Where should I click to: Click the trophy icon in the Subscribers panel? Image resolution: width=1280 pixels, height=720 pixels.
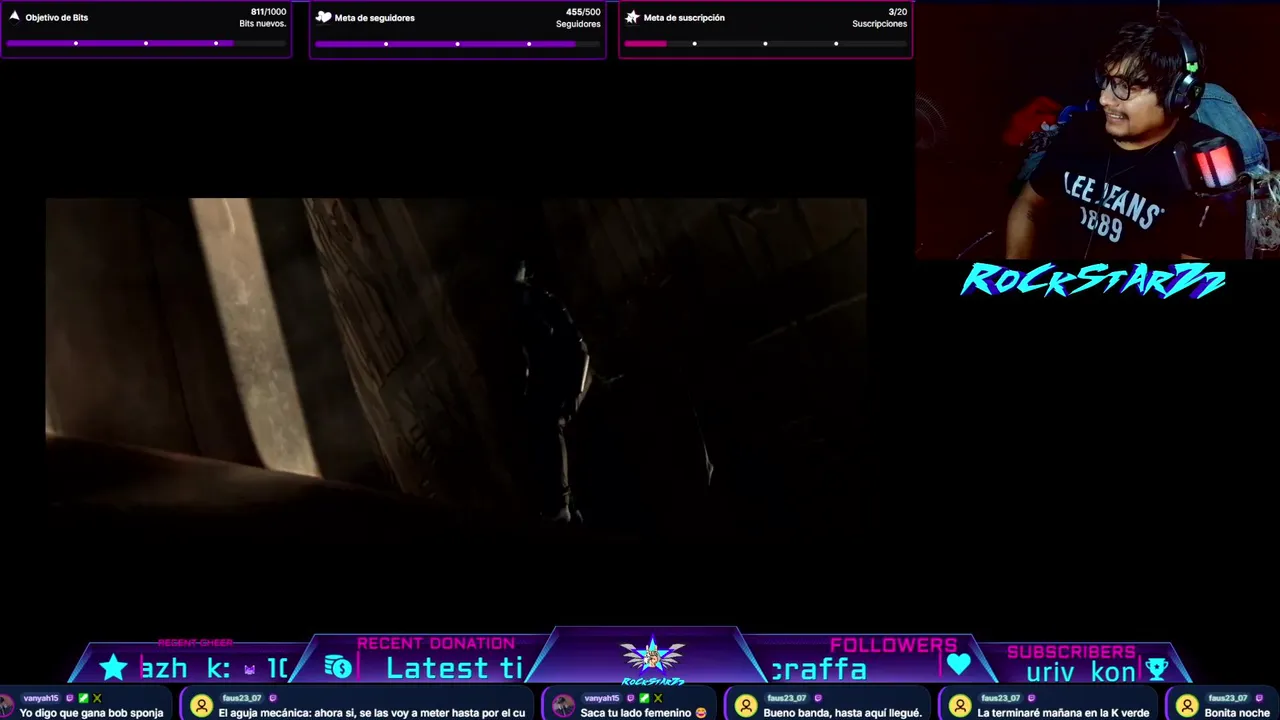[1156, 668]
